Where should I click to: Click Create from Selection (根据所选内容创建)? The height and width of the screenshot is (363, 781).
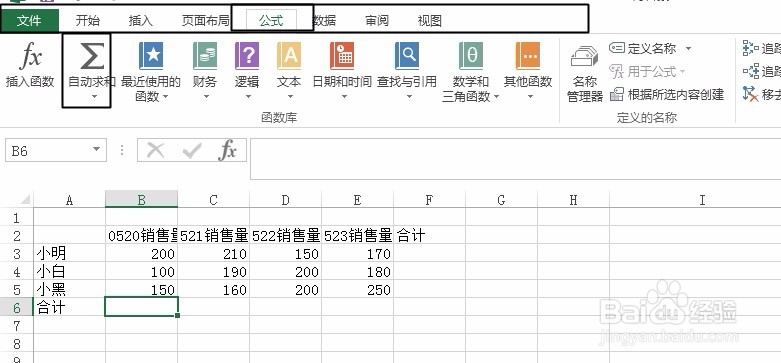667,94
